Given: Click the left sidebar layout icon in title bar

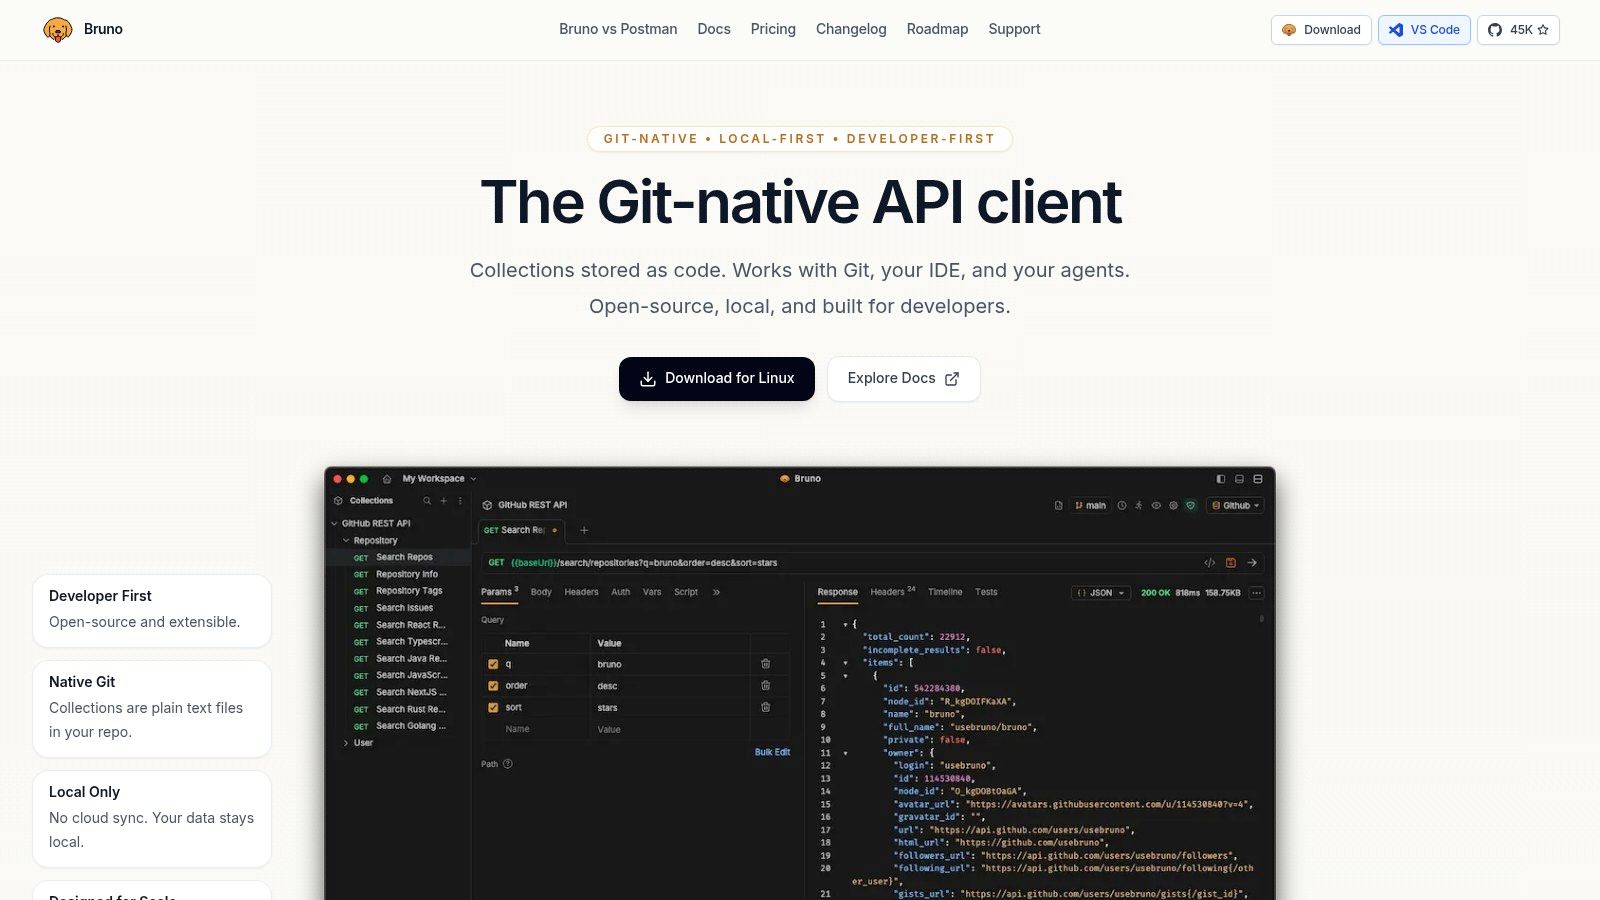Looking at the screenshot, I should pos(1221,479).
